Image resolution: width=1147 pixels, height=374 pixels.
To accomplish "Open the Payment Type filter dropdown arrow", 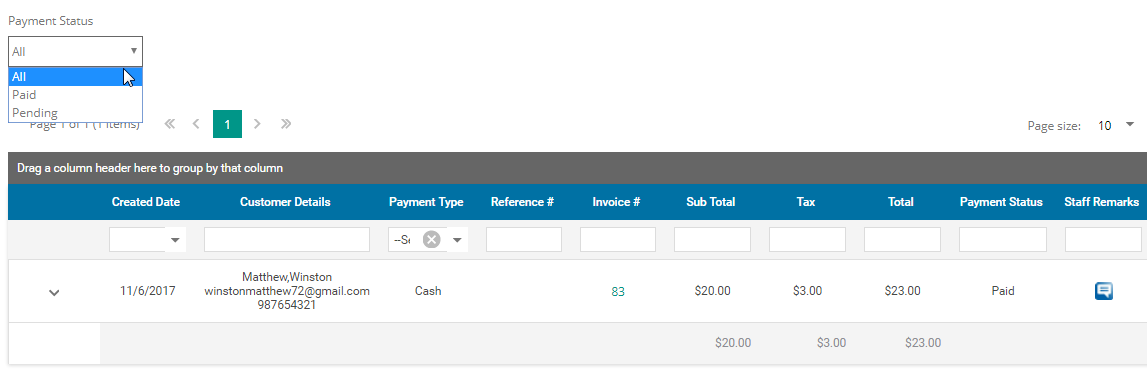I will [457, 240].
